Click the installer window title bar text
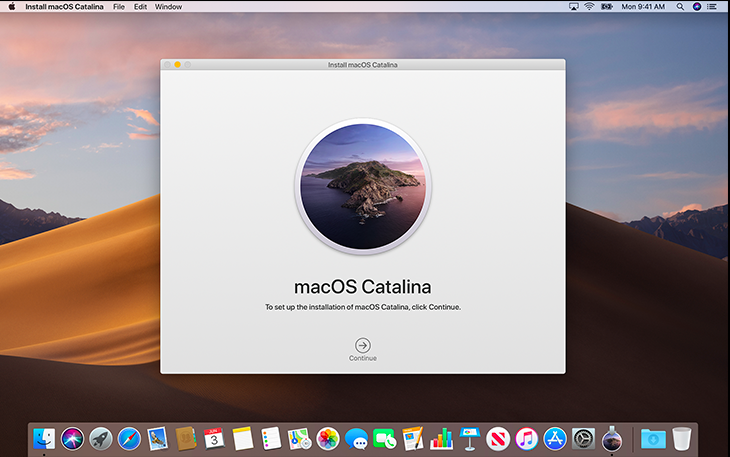The width and height of the screenshot is (730, 457). pos(363,65)
